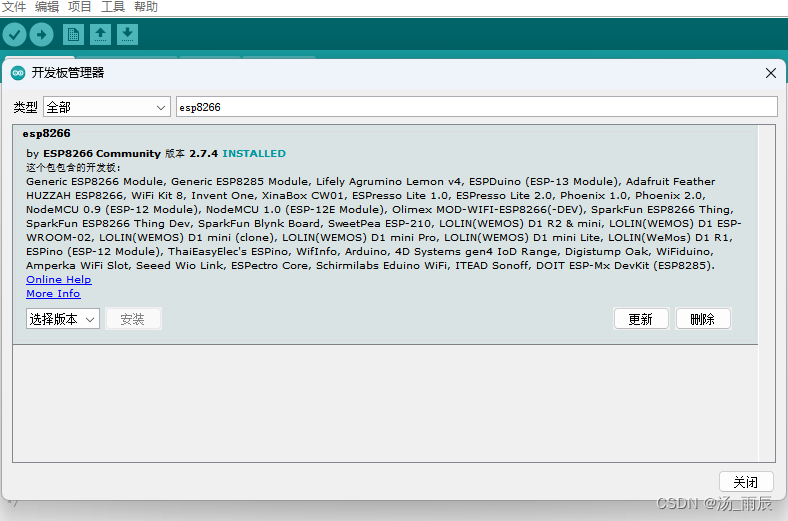
Task: Click the Verify checkmark toolbar icon
Action: [x=15, y=35]
